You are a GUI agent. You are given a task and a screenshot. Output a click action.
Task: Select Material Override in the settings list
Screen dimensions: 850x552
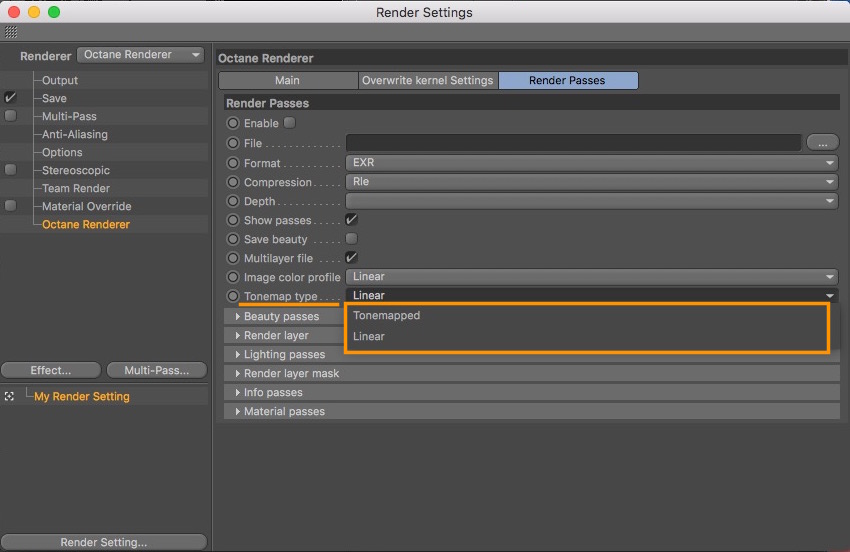point(87,206)
